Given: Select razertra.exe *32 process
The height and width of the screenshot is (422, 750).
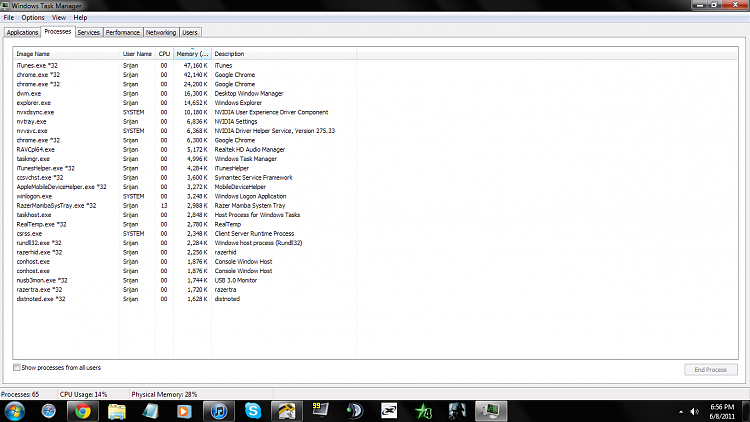Looking at the screenshot, I should click(x=185, y=289).
